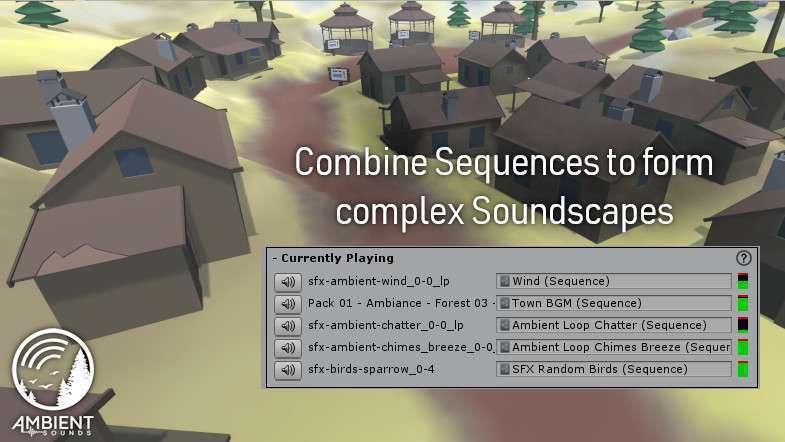Click object icon in Wind (Sequence) field

[505, 281]
